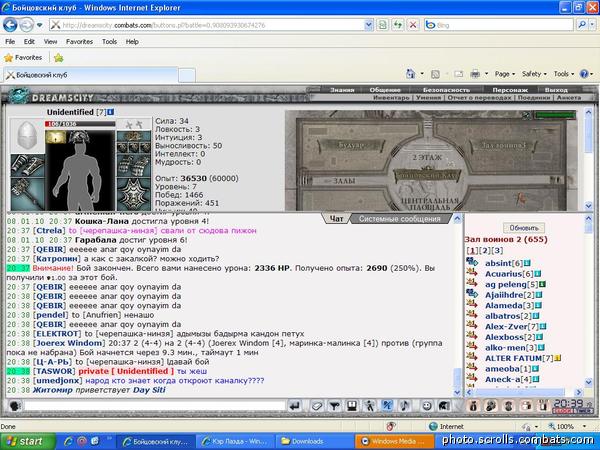Open the Безопасность game menu
The image size is (600, 450).
click(446, 90)
